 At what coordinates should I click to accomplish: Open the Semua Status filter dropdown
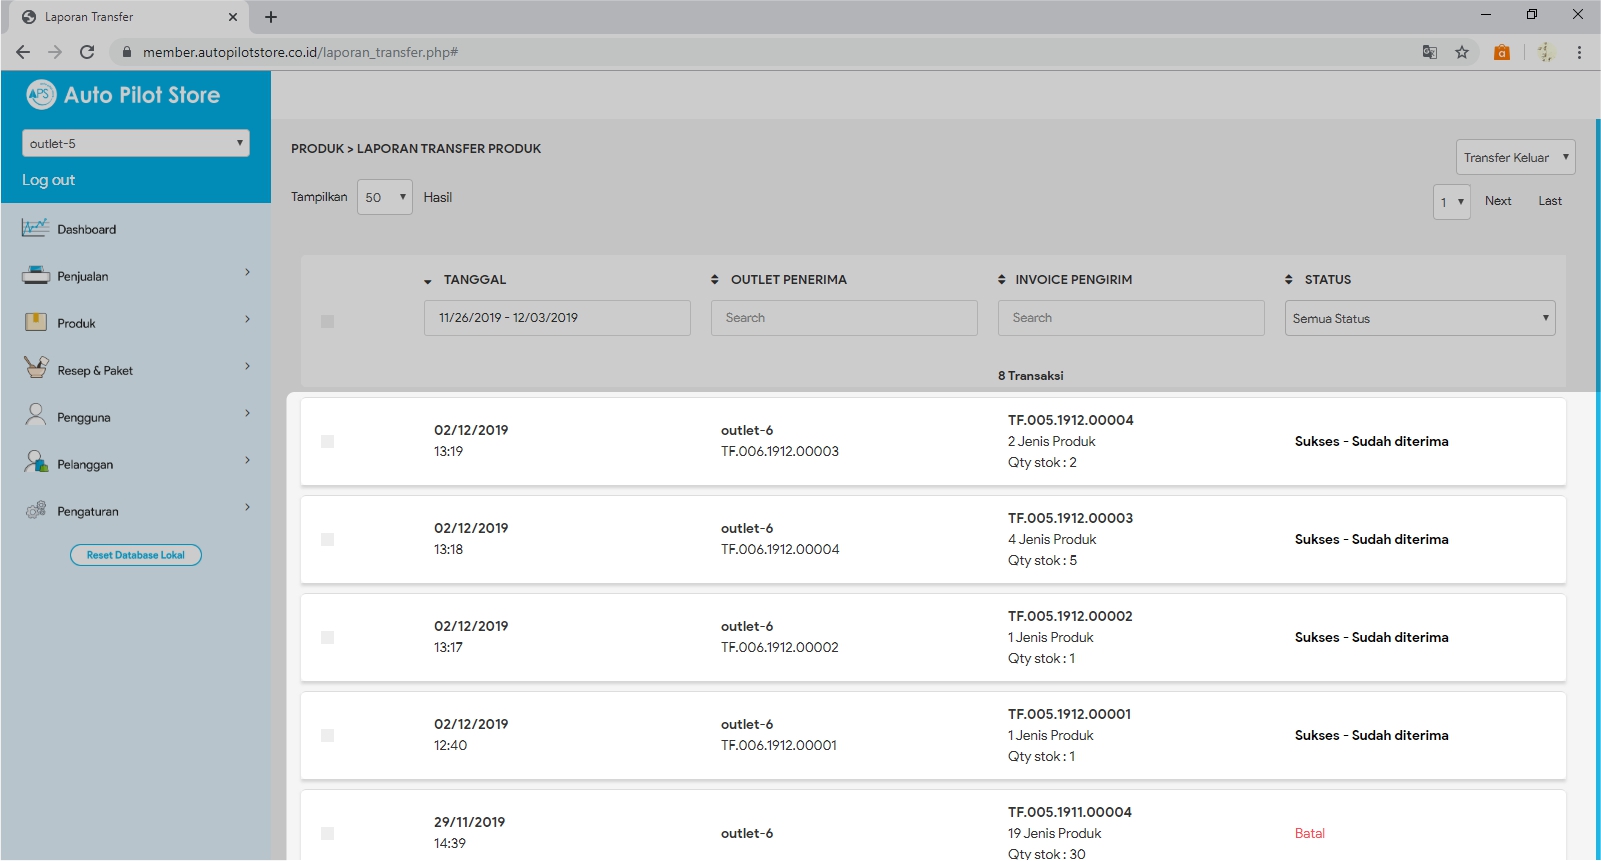click(x=1419, y=318)
